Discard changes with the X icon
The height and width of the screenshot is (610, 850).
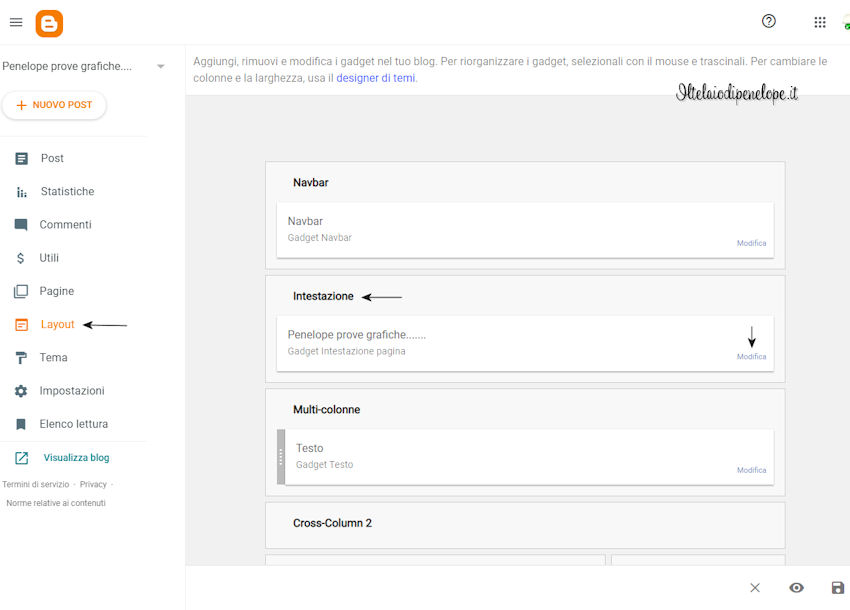[x=755, y=588]
